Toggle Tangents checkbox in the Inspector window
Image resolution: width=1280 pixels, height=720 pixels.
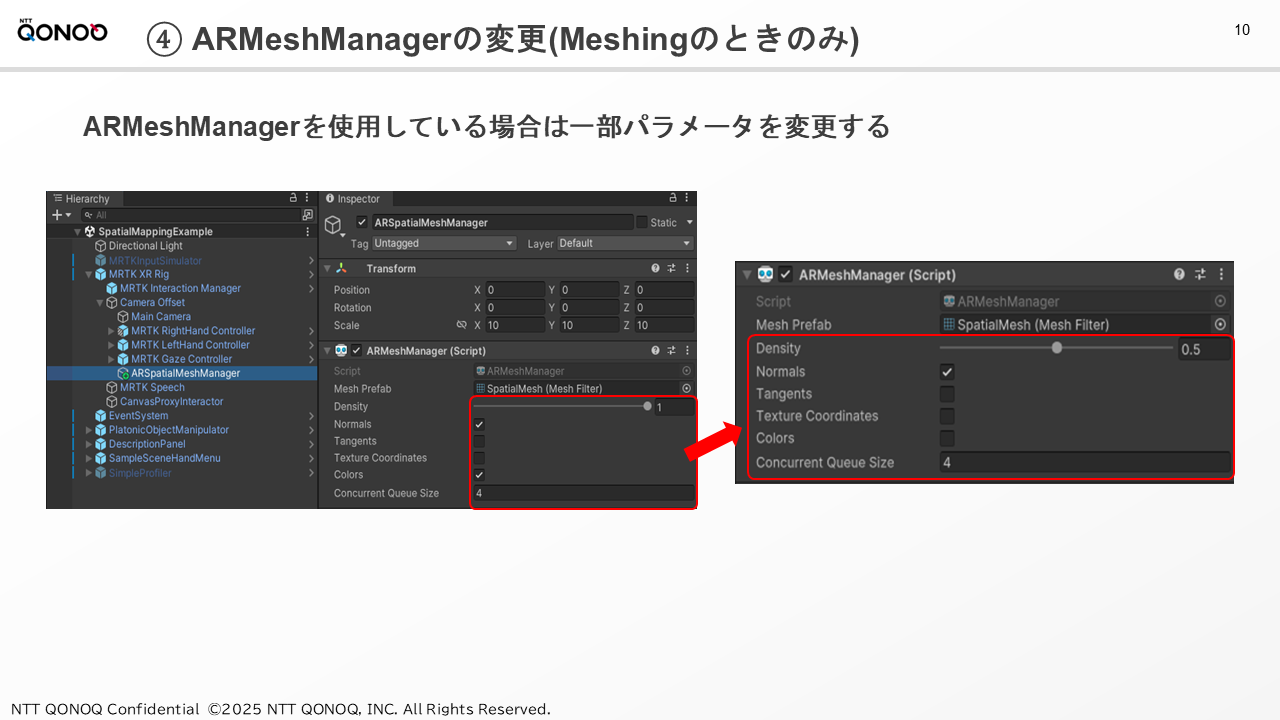[479, 441]
